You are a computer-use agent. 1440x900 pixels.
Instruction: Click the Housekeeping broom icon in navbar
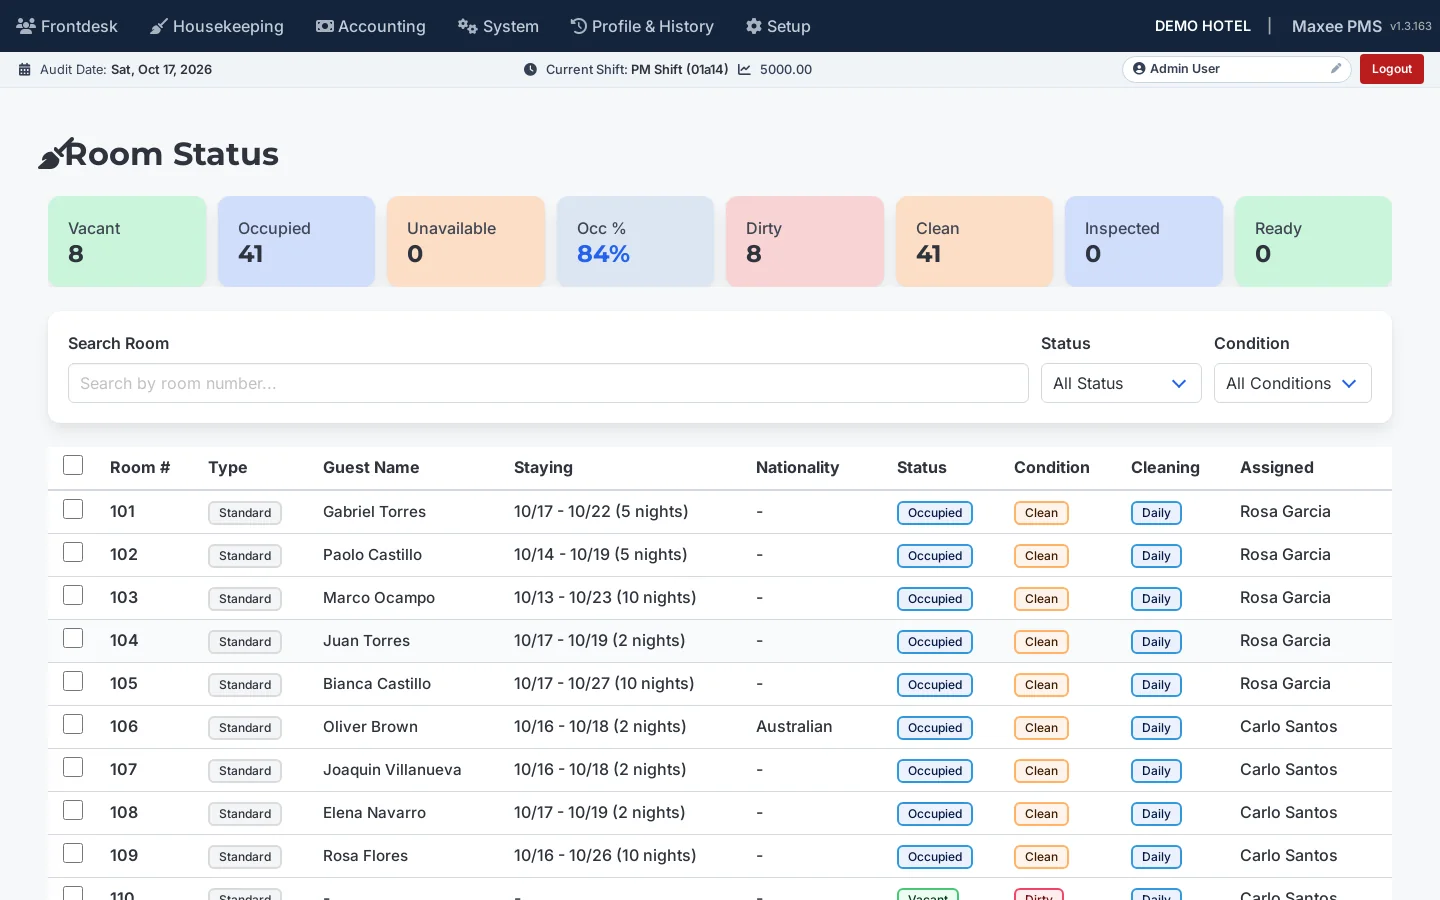point(158,26)
